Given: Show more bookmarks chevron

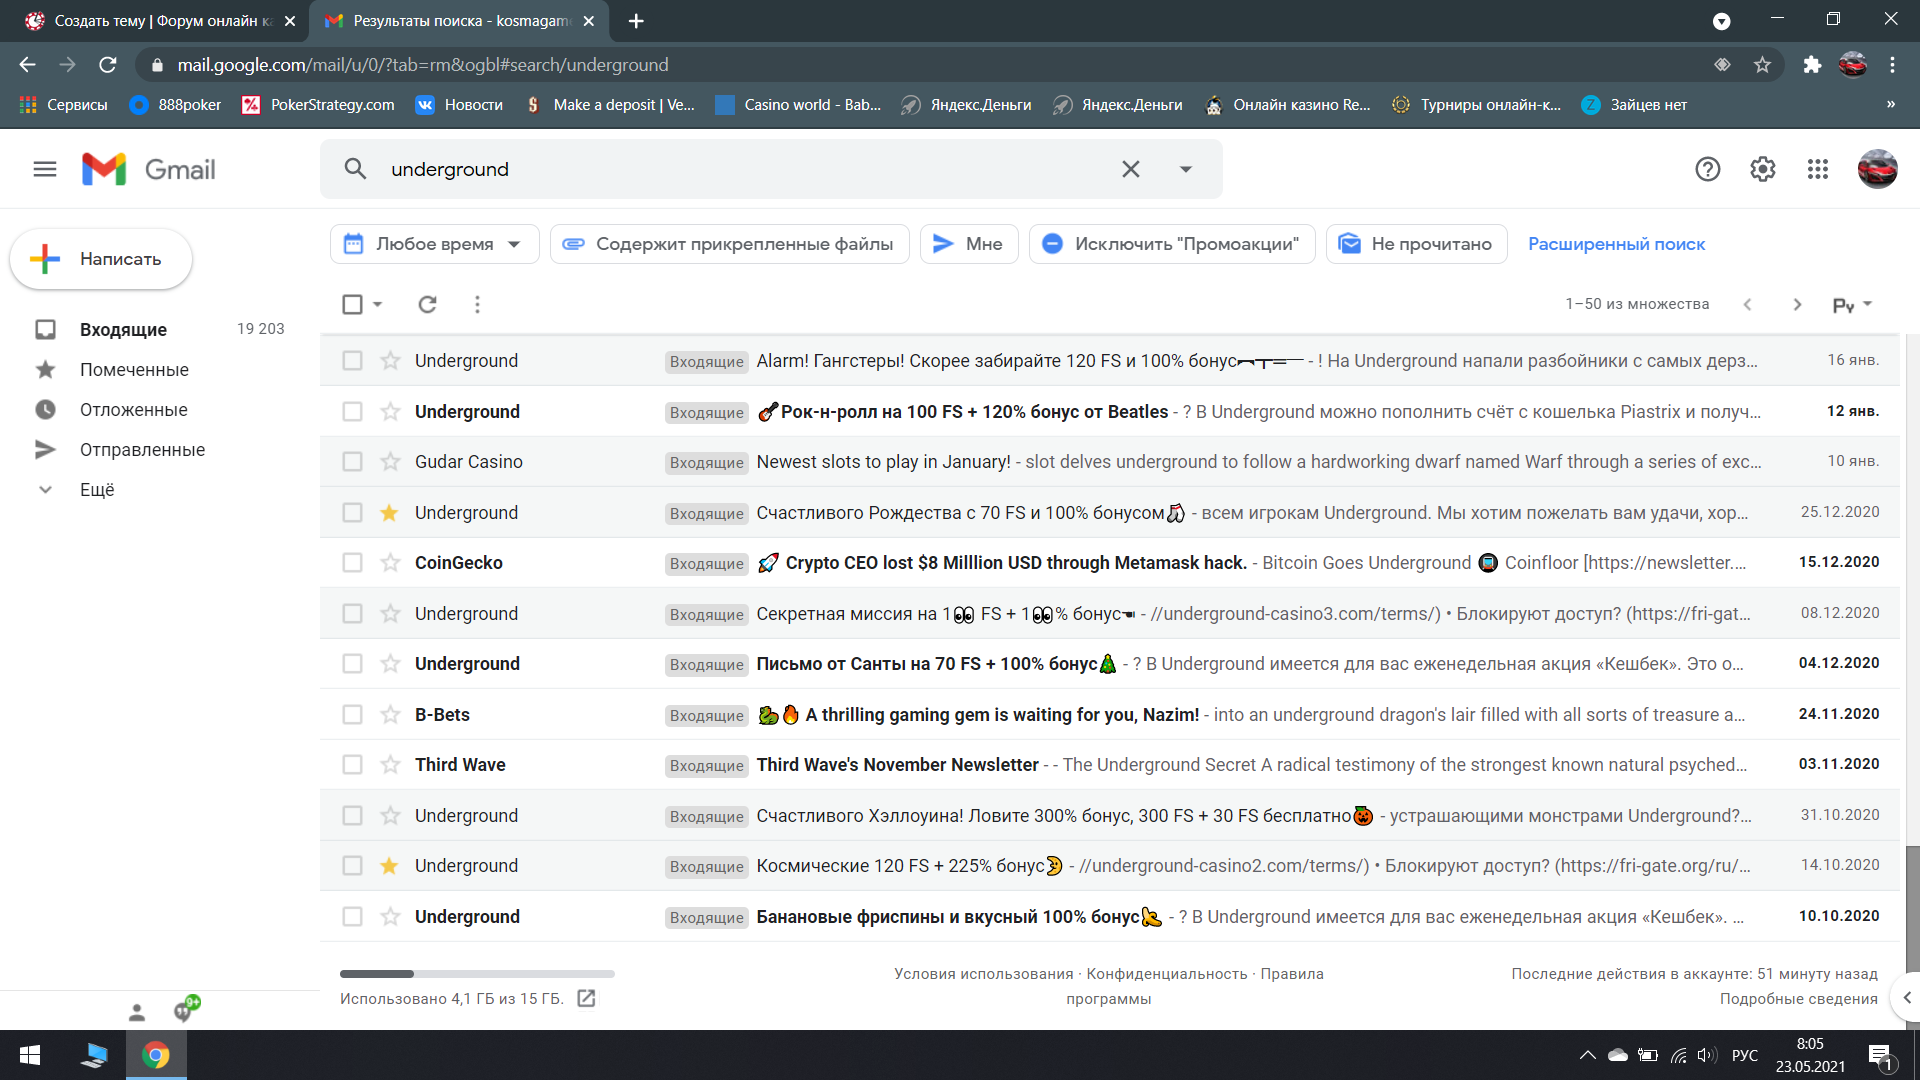Looking at the screenshot, I should 1890,104.
